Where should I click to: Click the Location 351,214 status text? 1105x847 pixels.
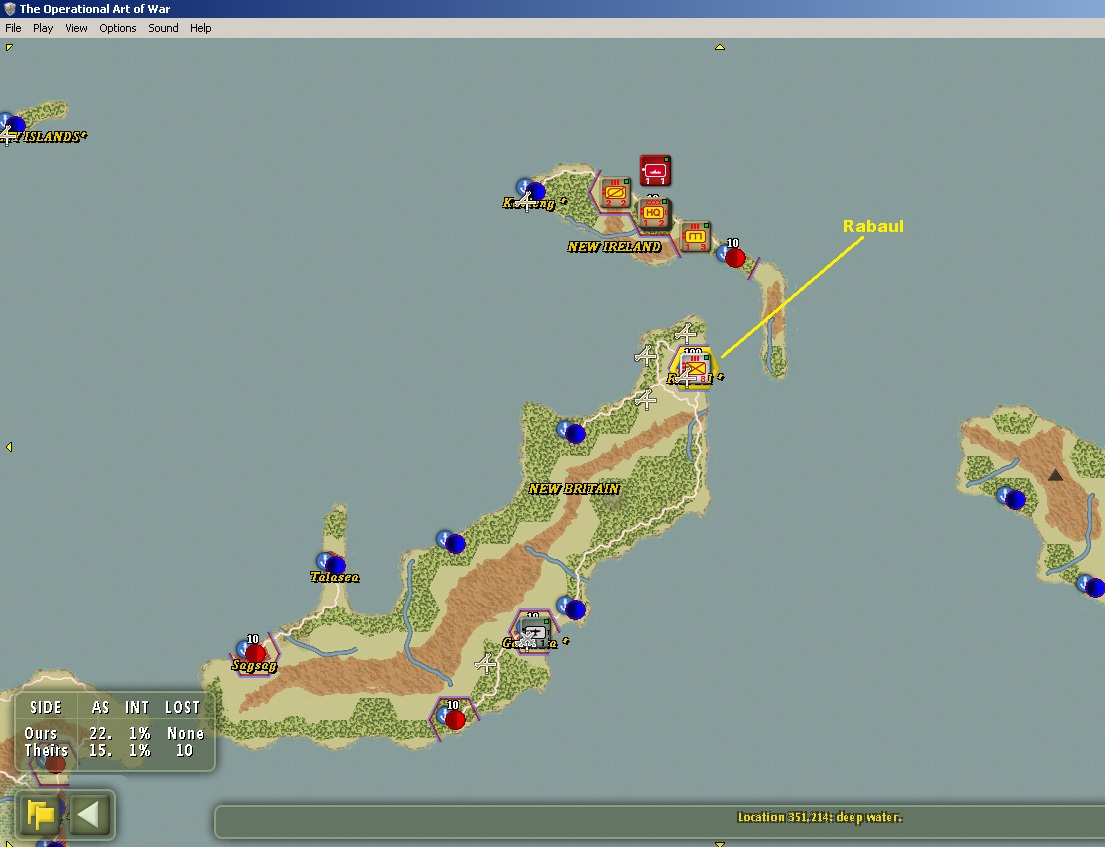[820, 817]
